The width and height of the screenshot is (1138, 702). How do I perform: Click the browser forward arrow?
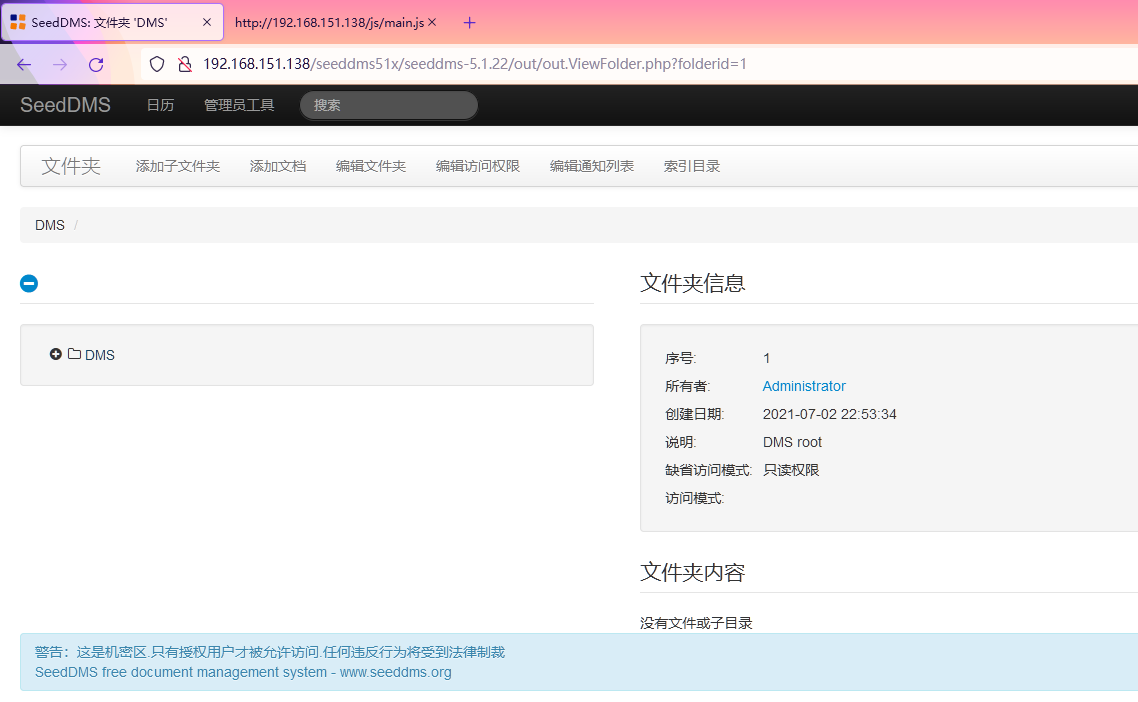click(60, 64)
